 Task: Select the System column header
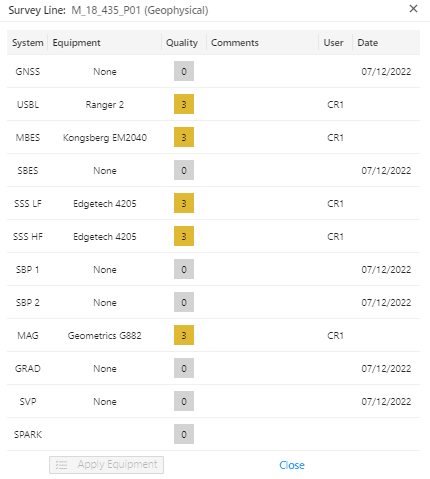click(28, 43)
